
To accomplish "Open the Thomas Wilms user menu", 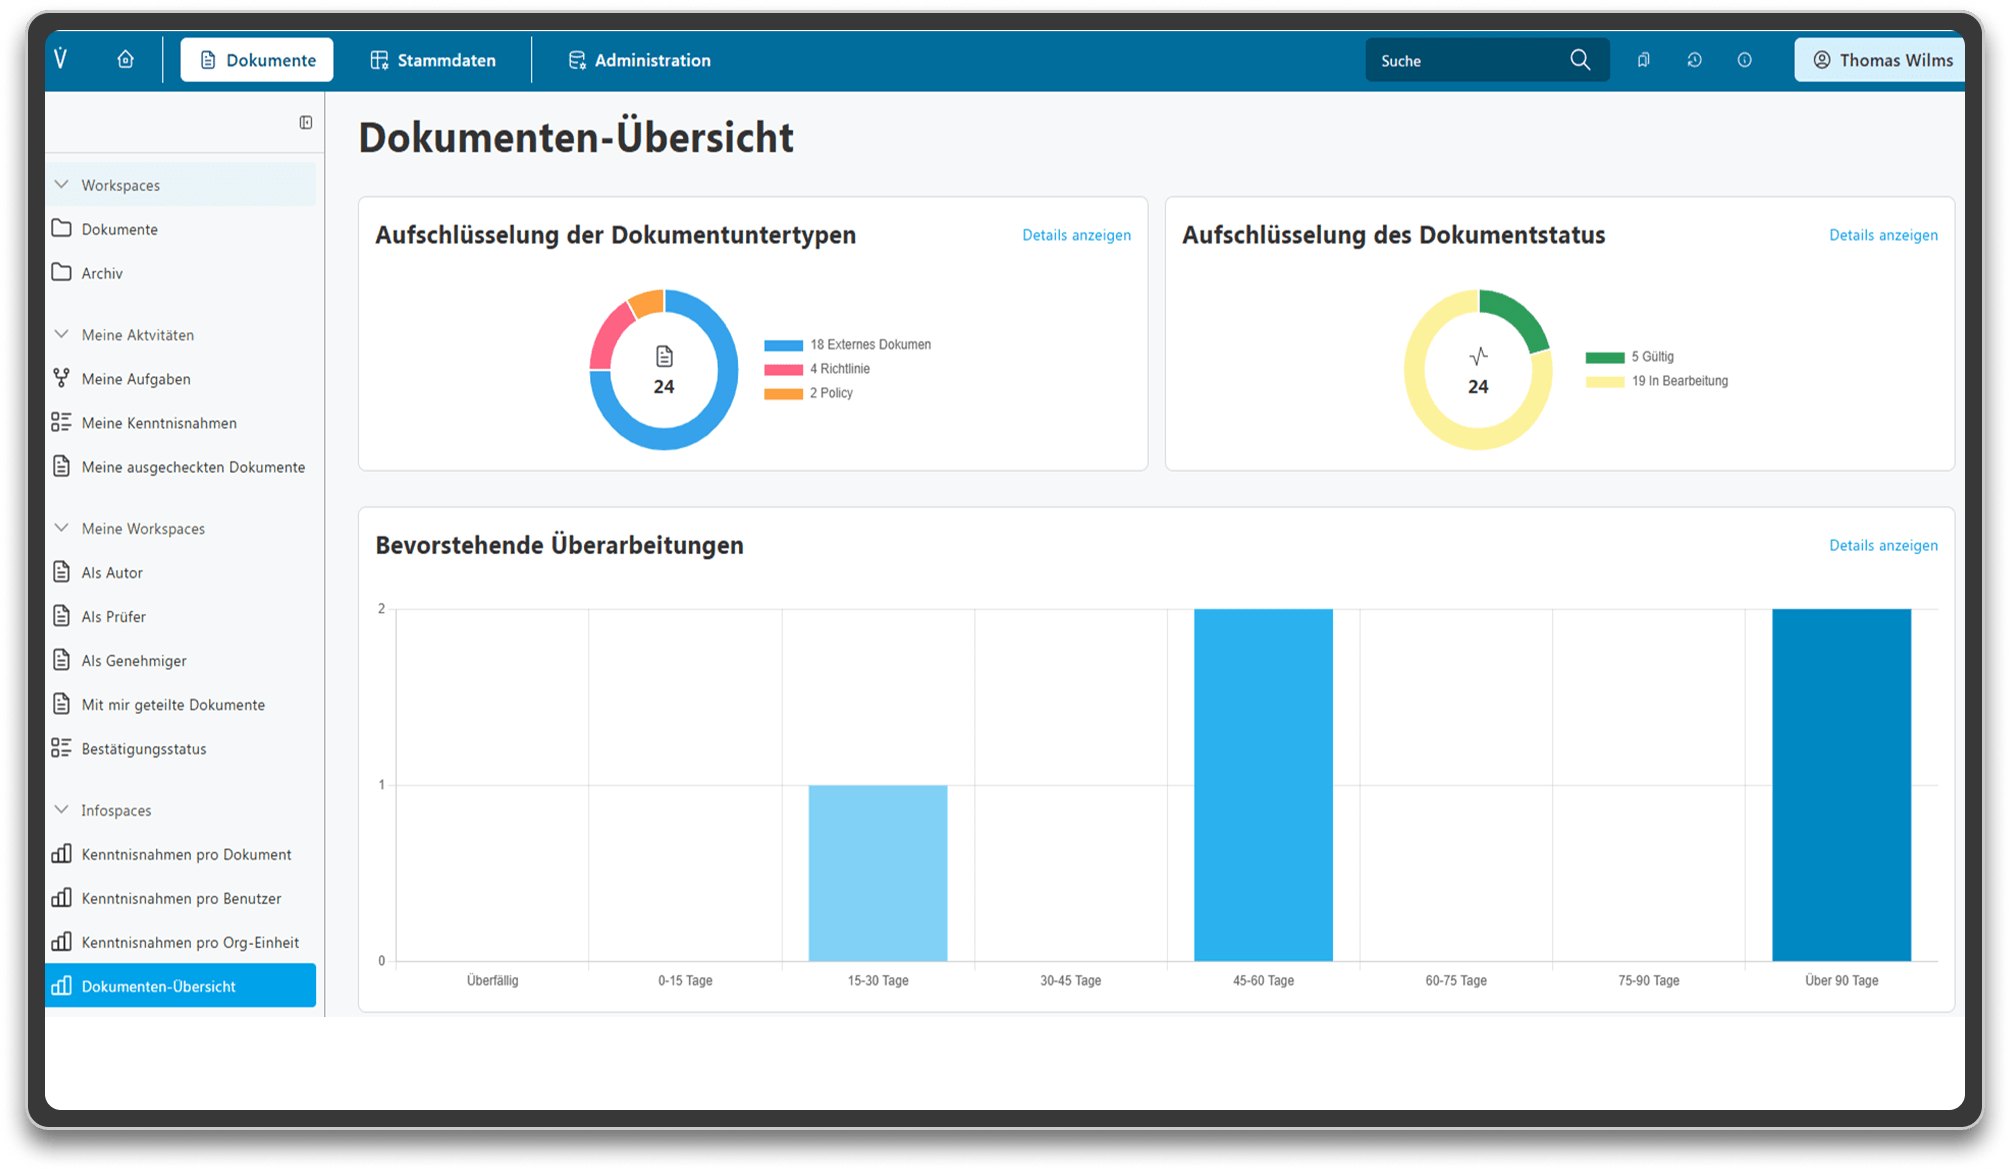I will tap(1880, 60).
